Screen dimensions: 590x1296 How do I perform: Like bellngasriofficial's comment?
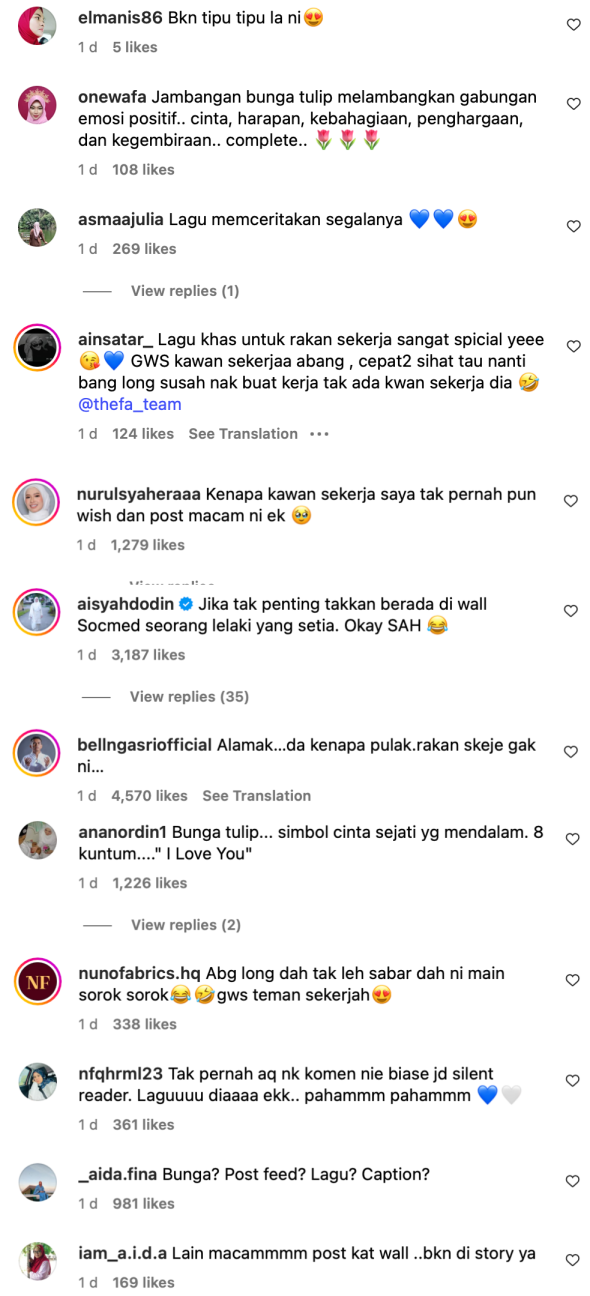click(571, 751)
